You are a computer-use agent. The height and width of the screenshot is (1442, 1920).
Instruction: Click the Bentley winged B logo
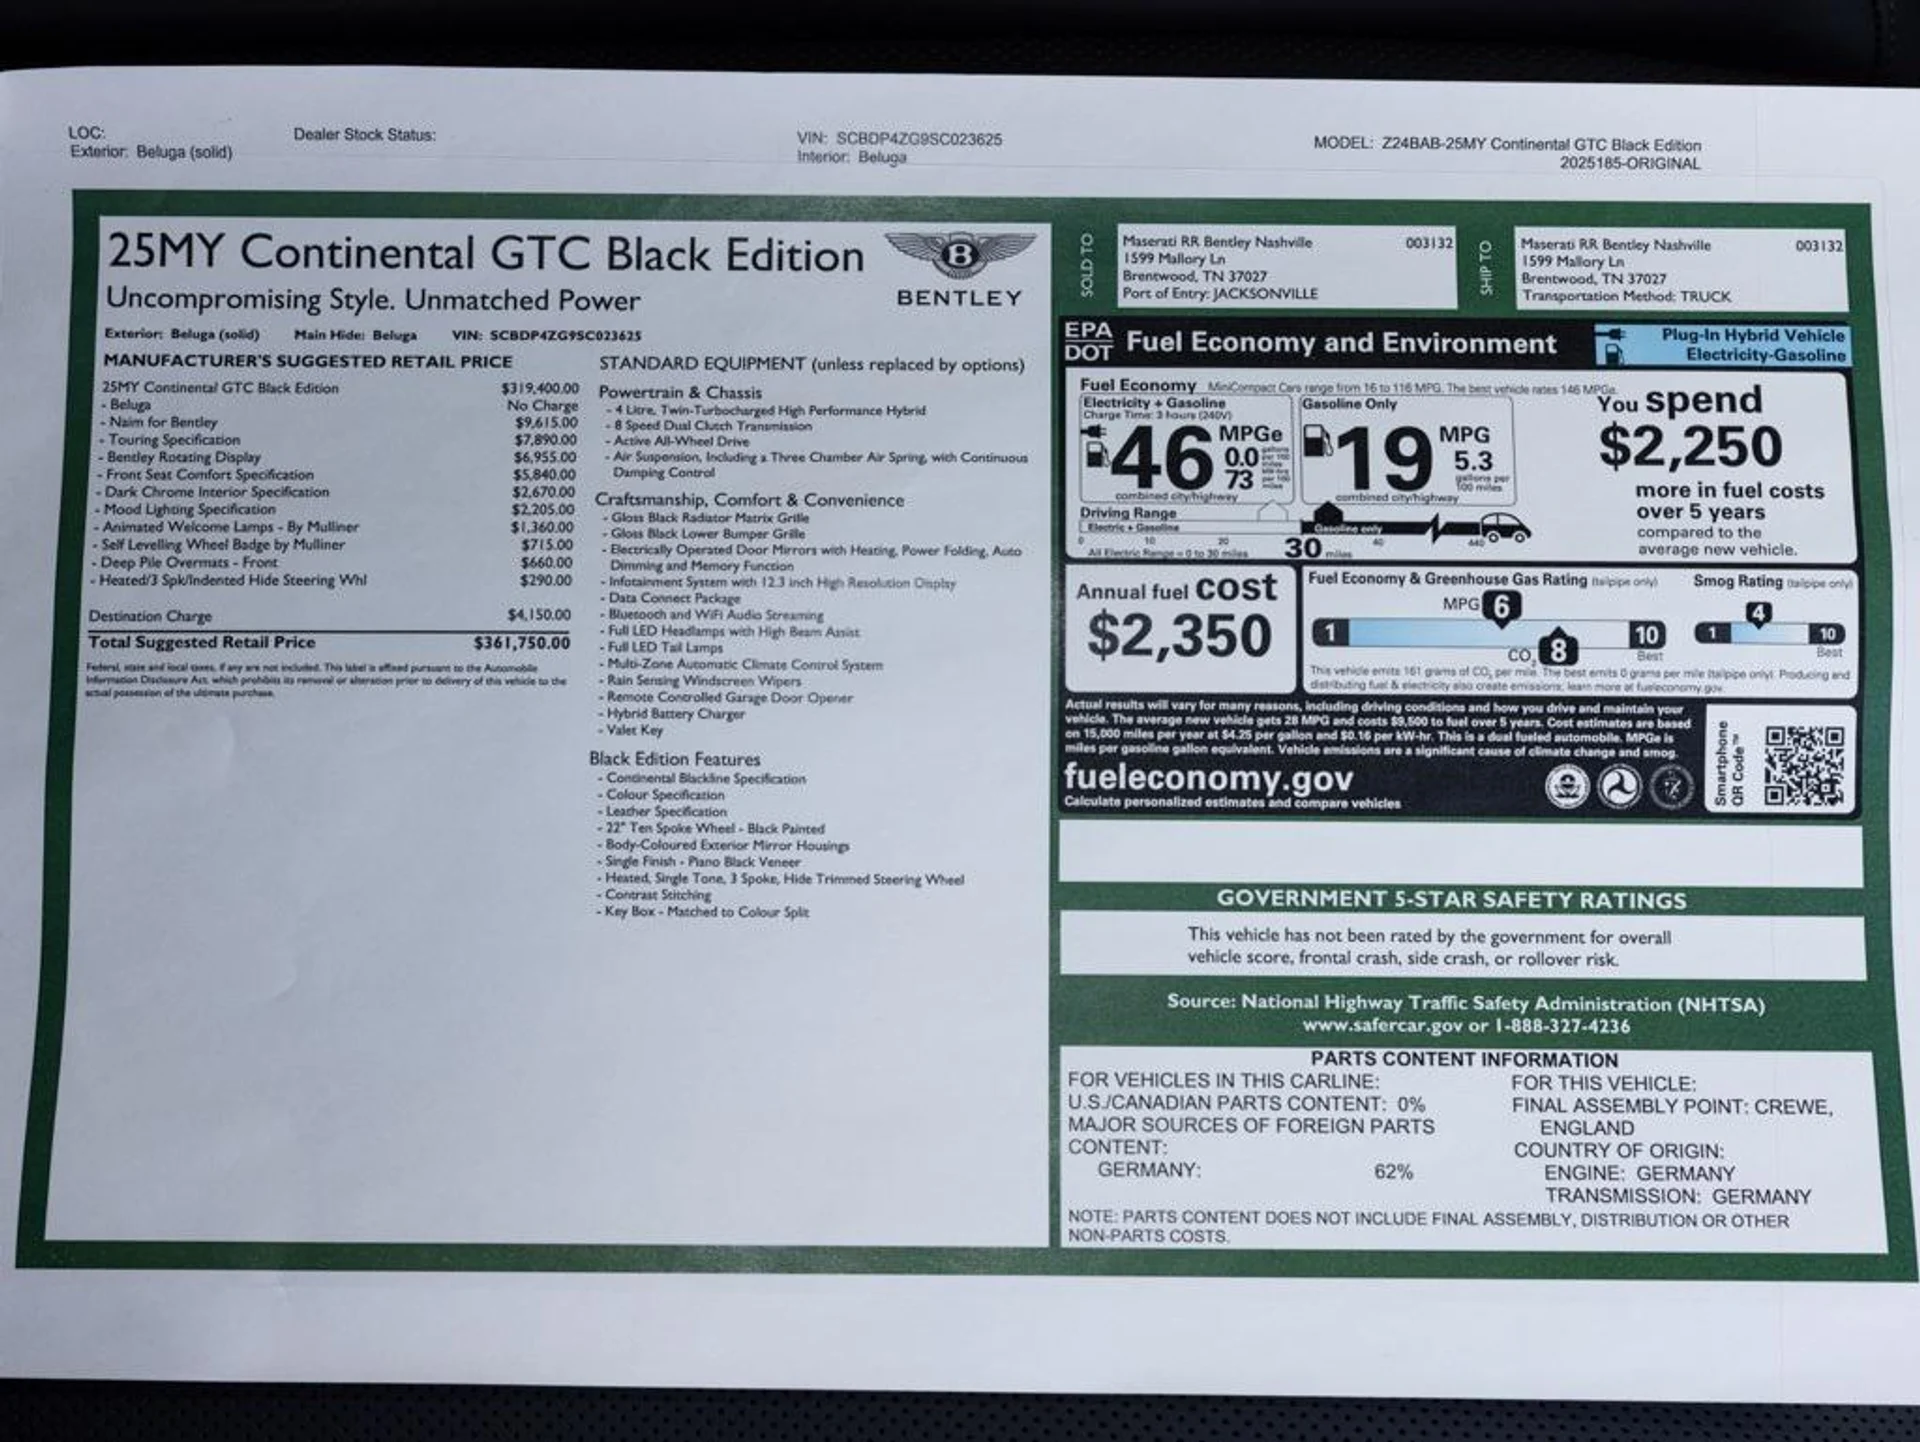959,256
